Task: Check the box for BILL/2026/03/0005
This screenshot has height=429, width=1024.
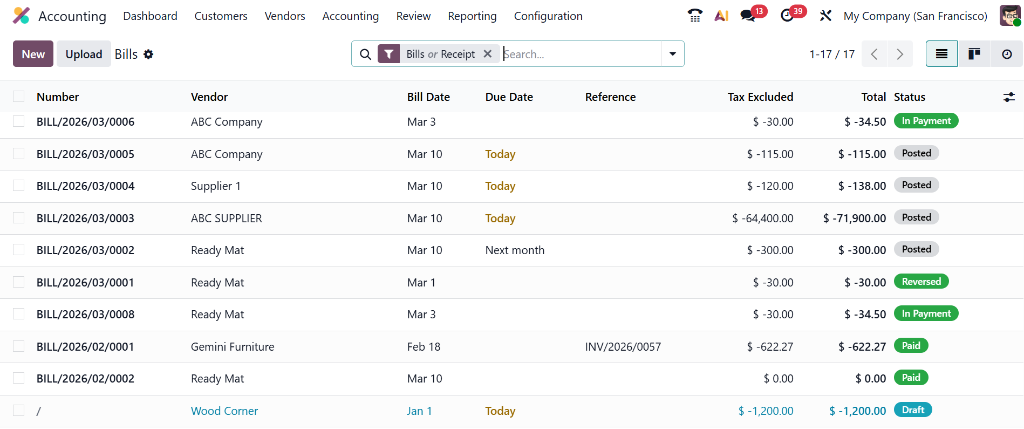Action: point(19,154)
